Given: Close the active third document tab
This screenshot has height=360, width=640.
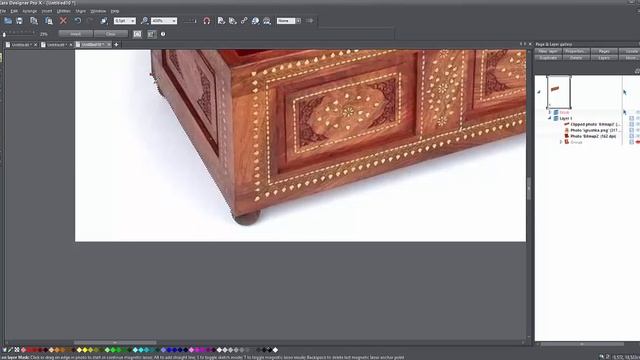Looking at the screenshot, I should click(109, 44).
